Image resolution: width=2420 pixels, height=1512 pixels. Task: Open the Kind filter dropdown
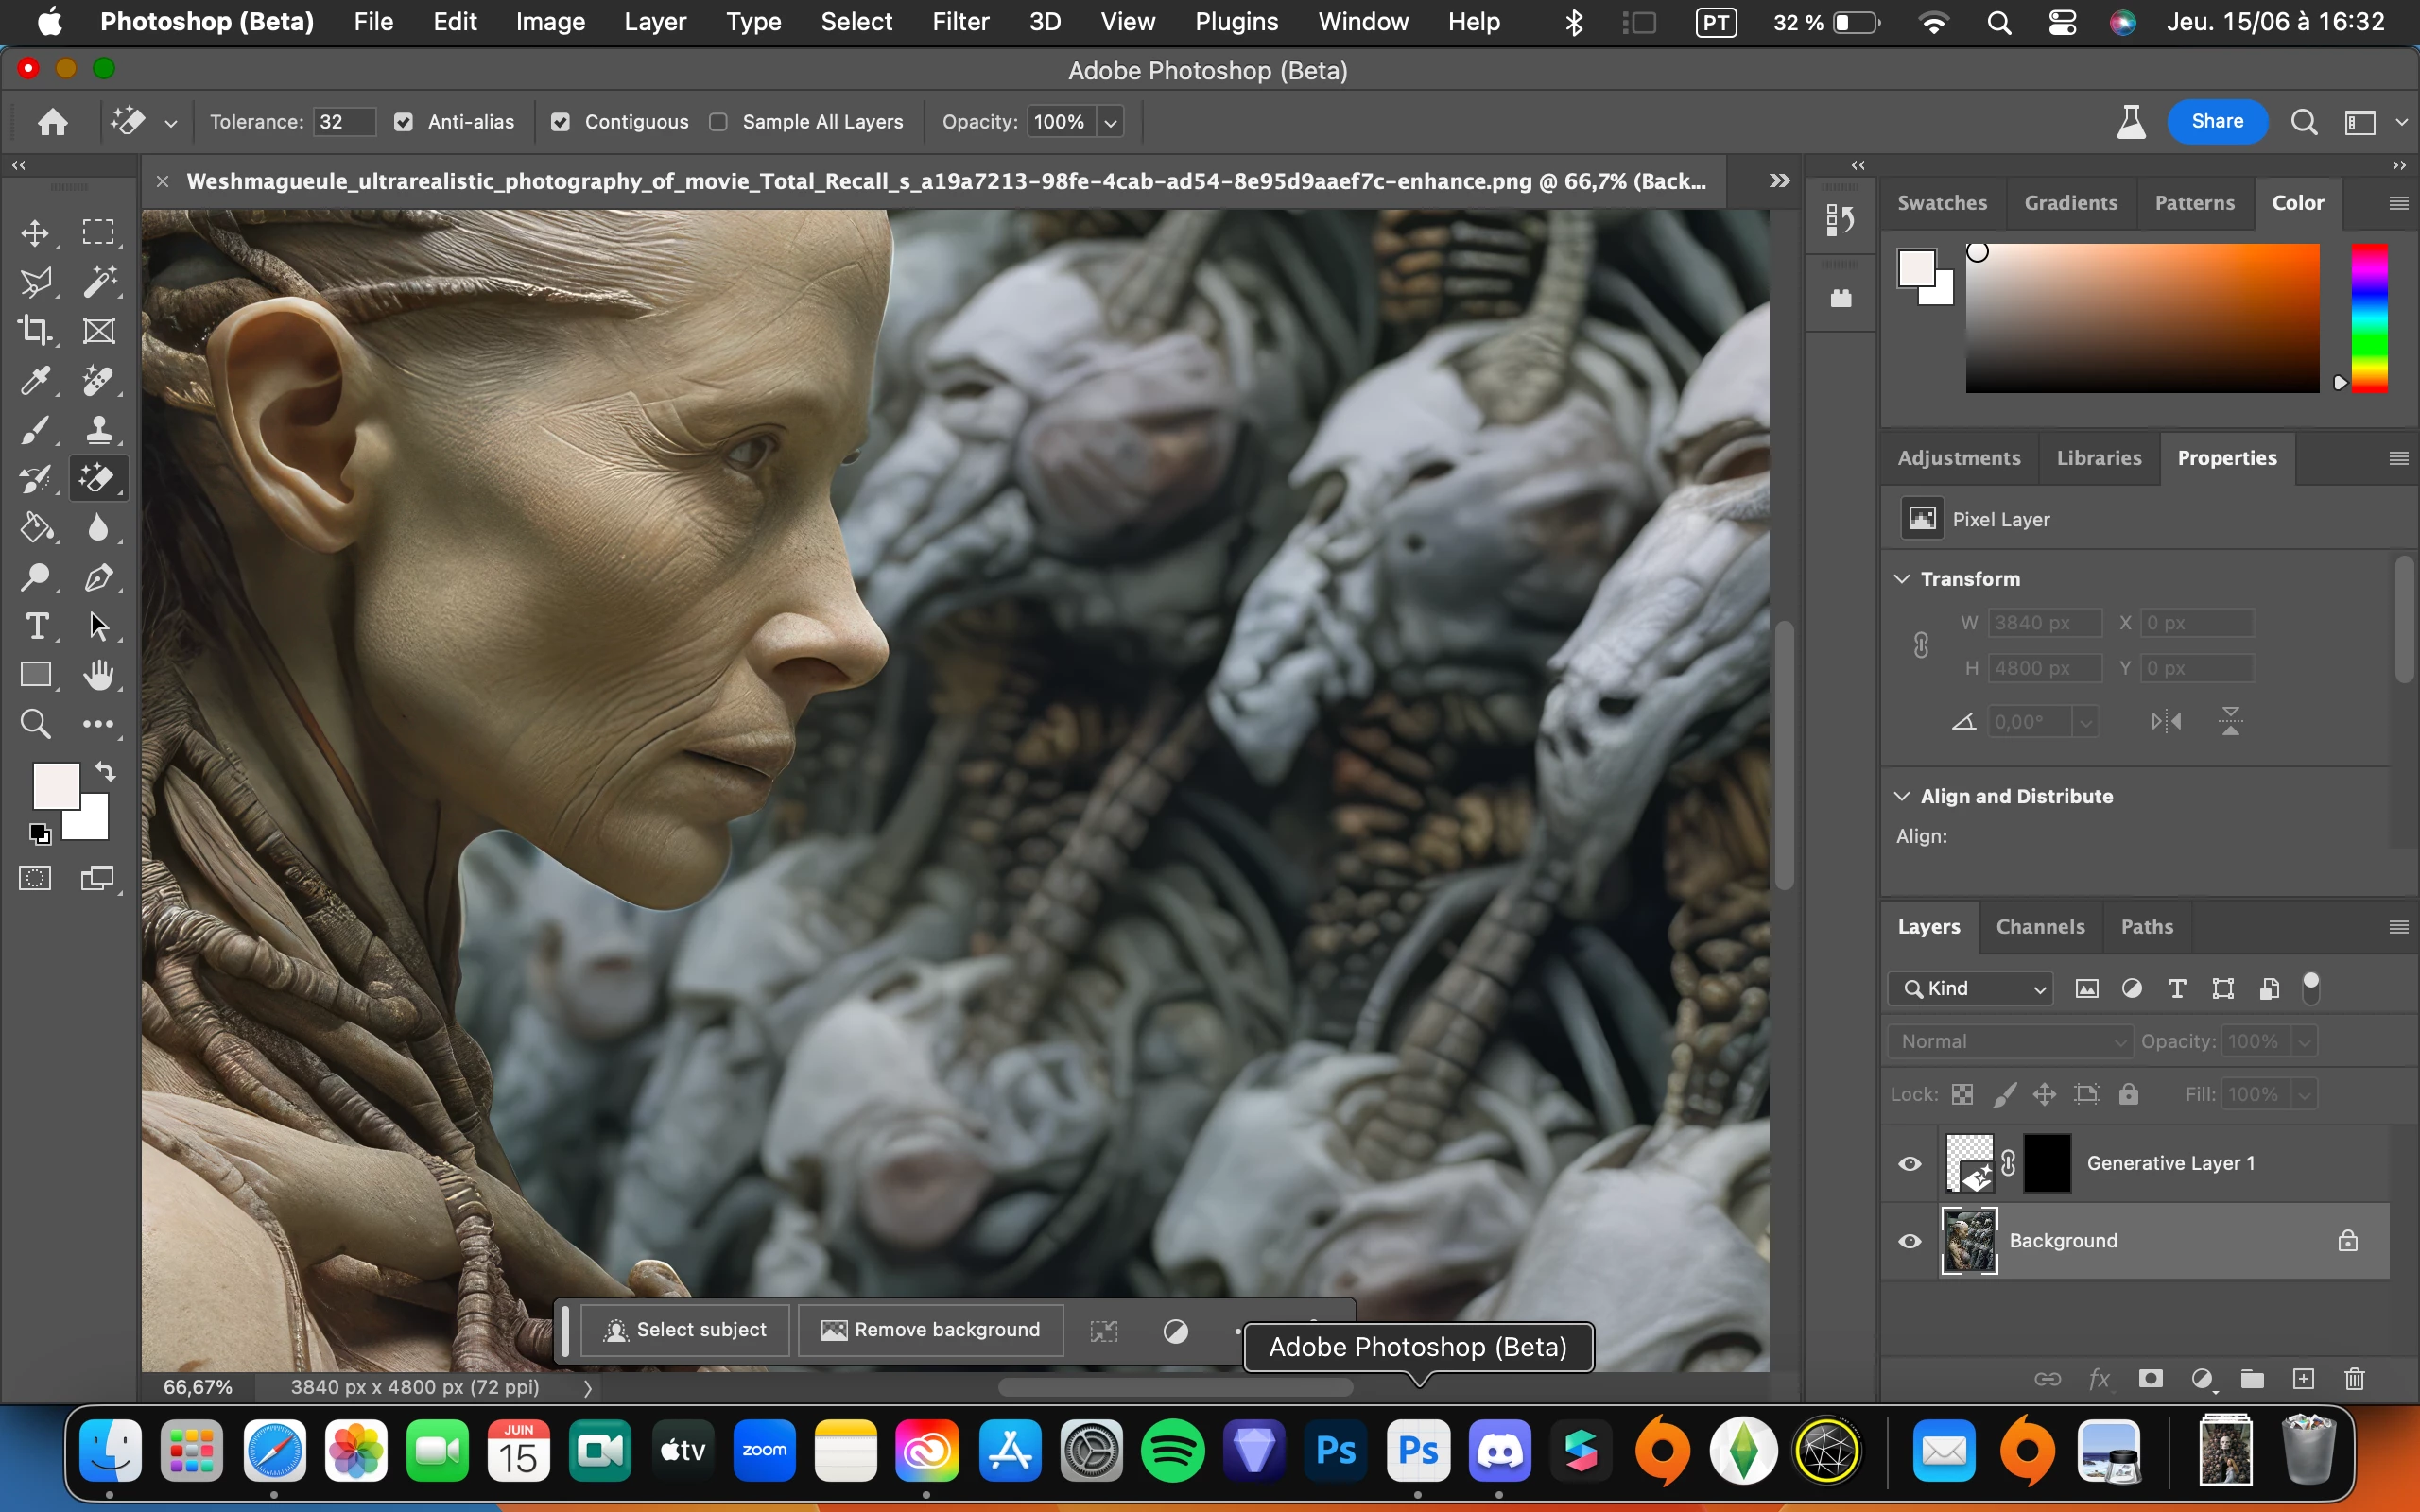[x=1970, y=988]
